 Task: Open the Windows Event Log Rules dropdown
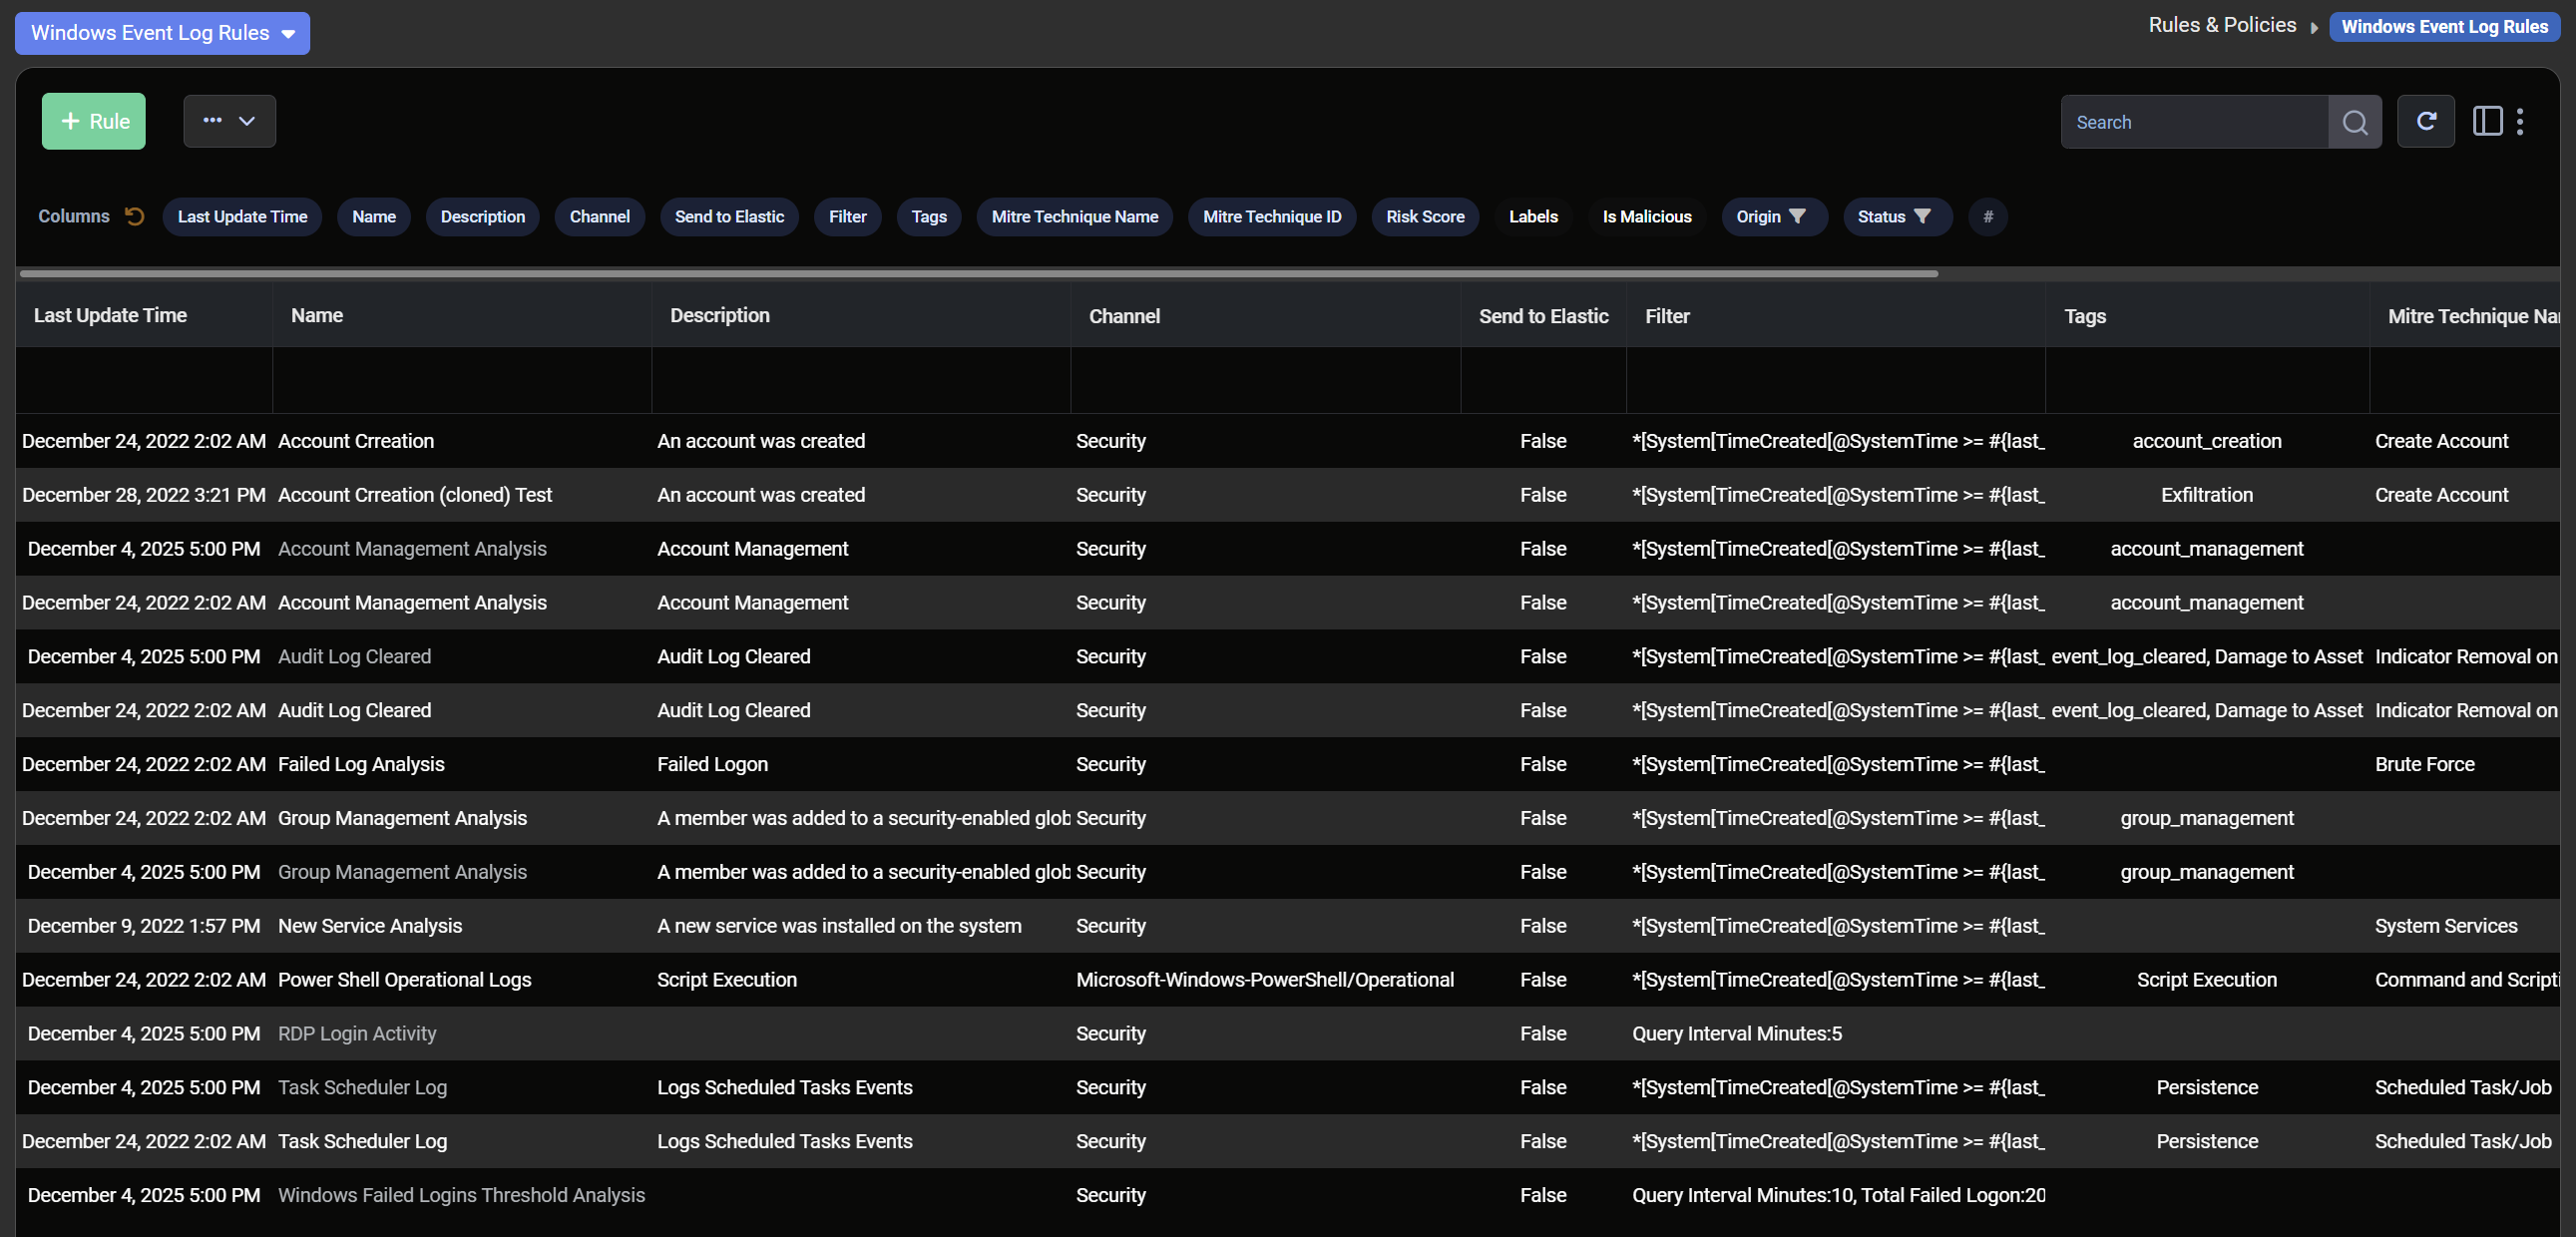[x=162, y=33]
